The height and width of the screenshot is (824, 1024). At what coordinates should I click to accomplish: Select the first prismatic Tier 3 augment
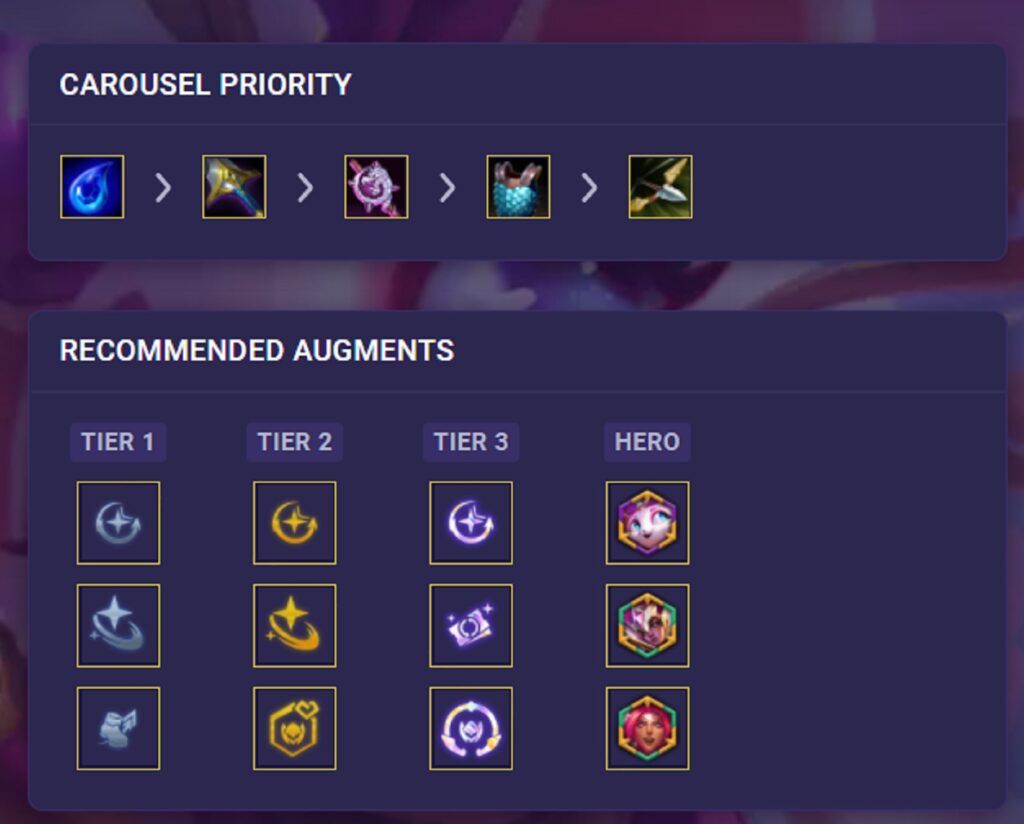pos(471,523)
